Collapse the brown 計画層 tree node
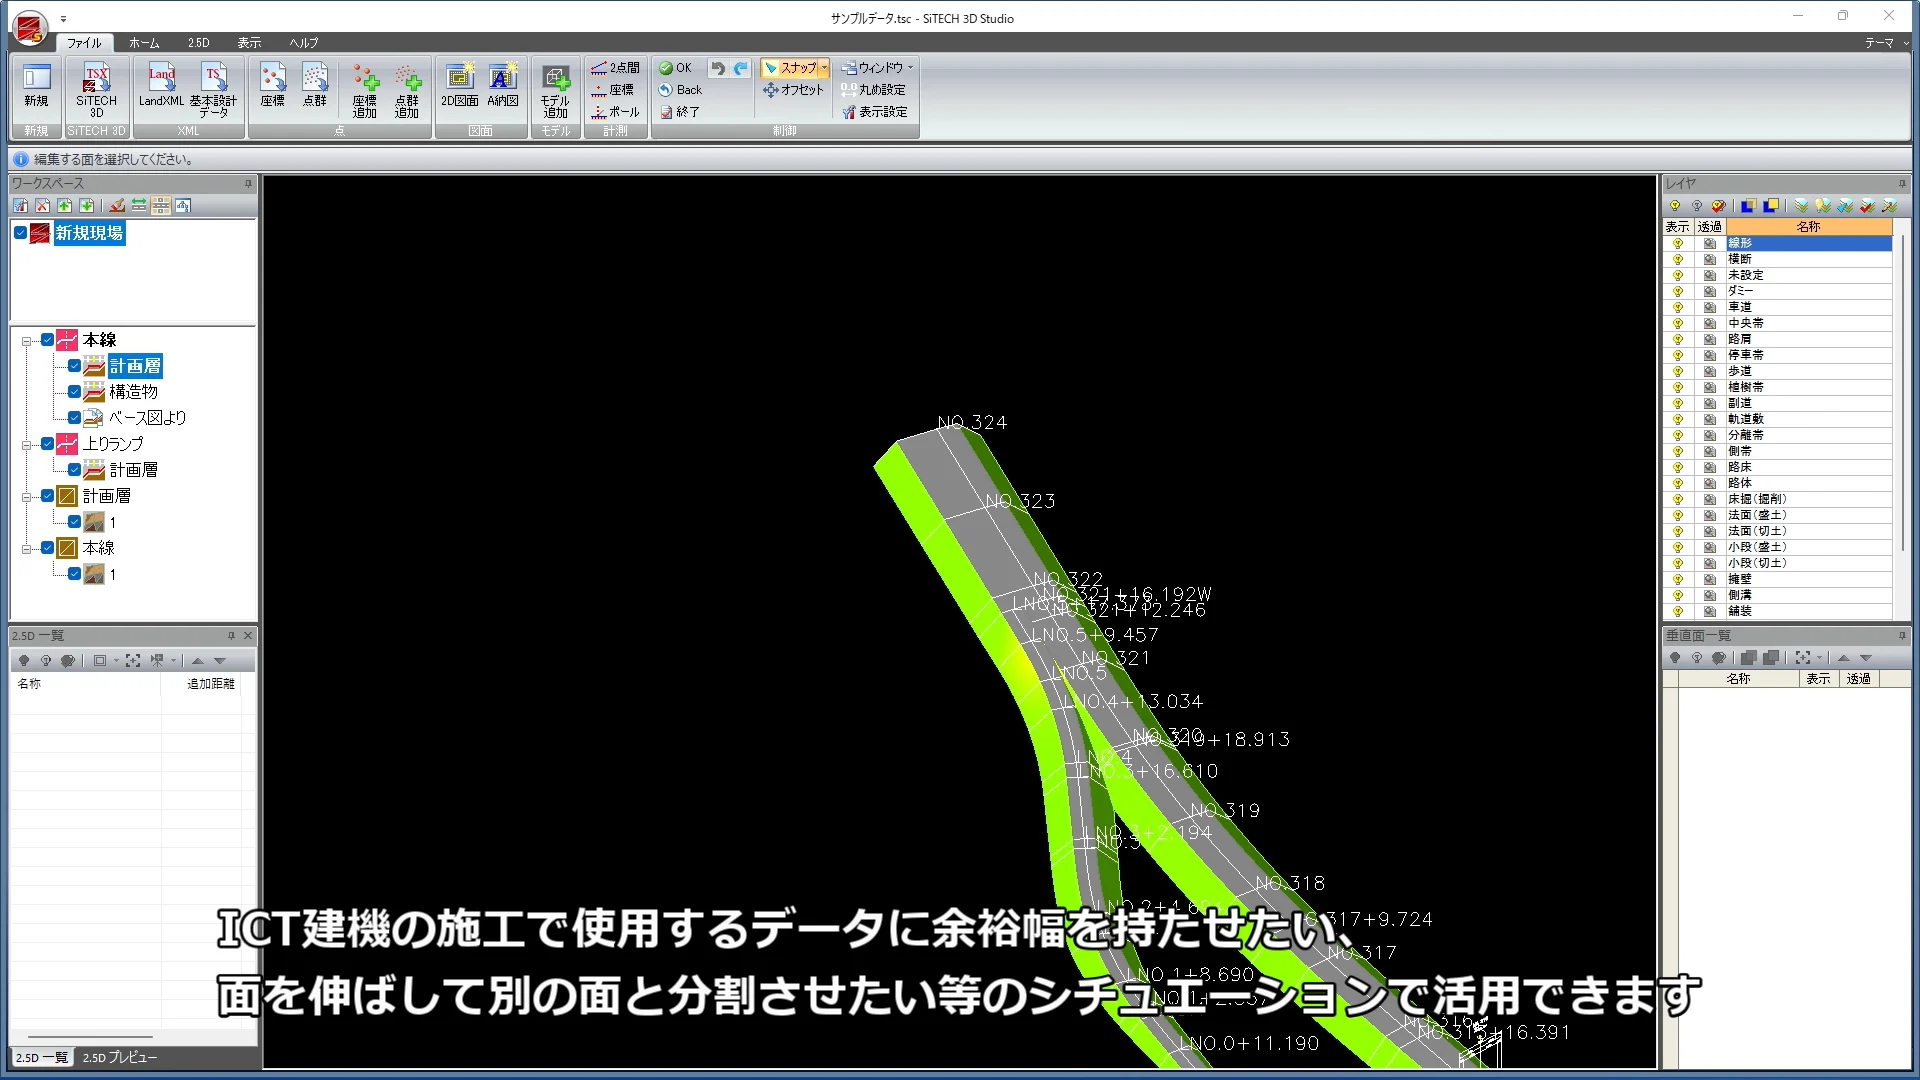The height and width of the screenshot is (1080, 1920). point(26,497)
